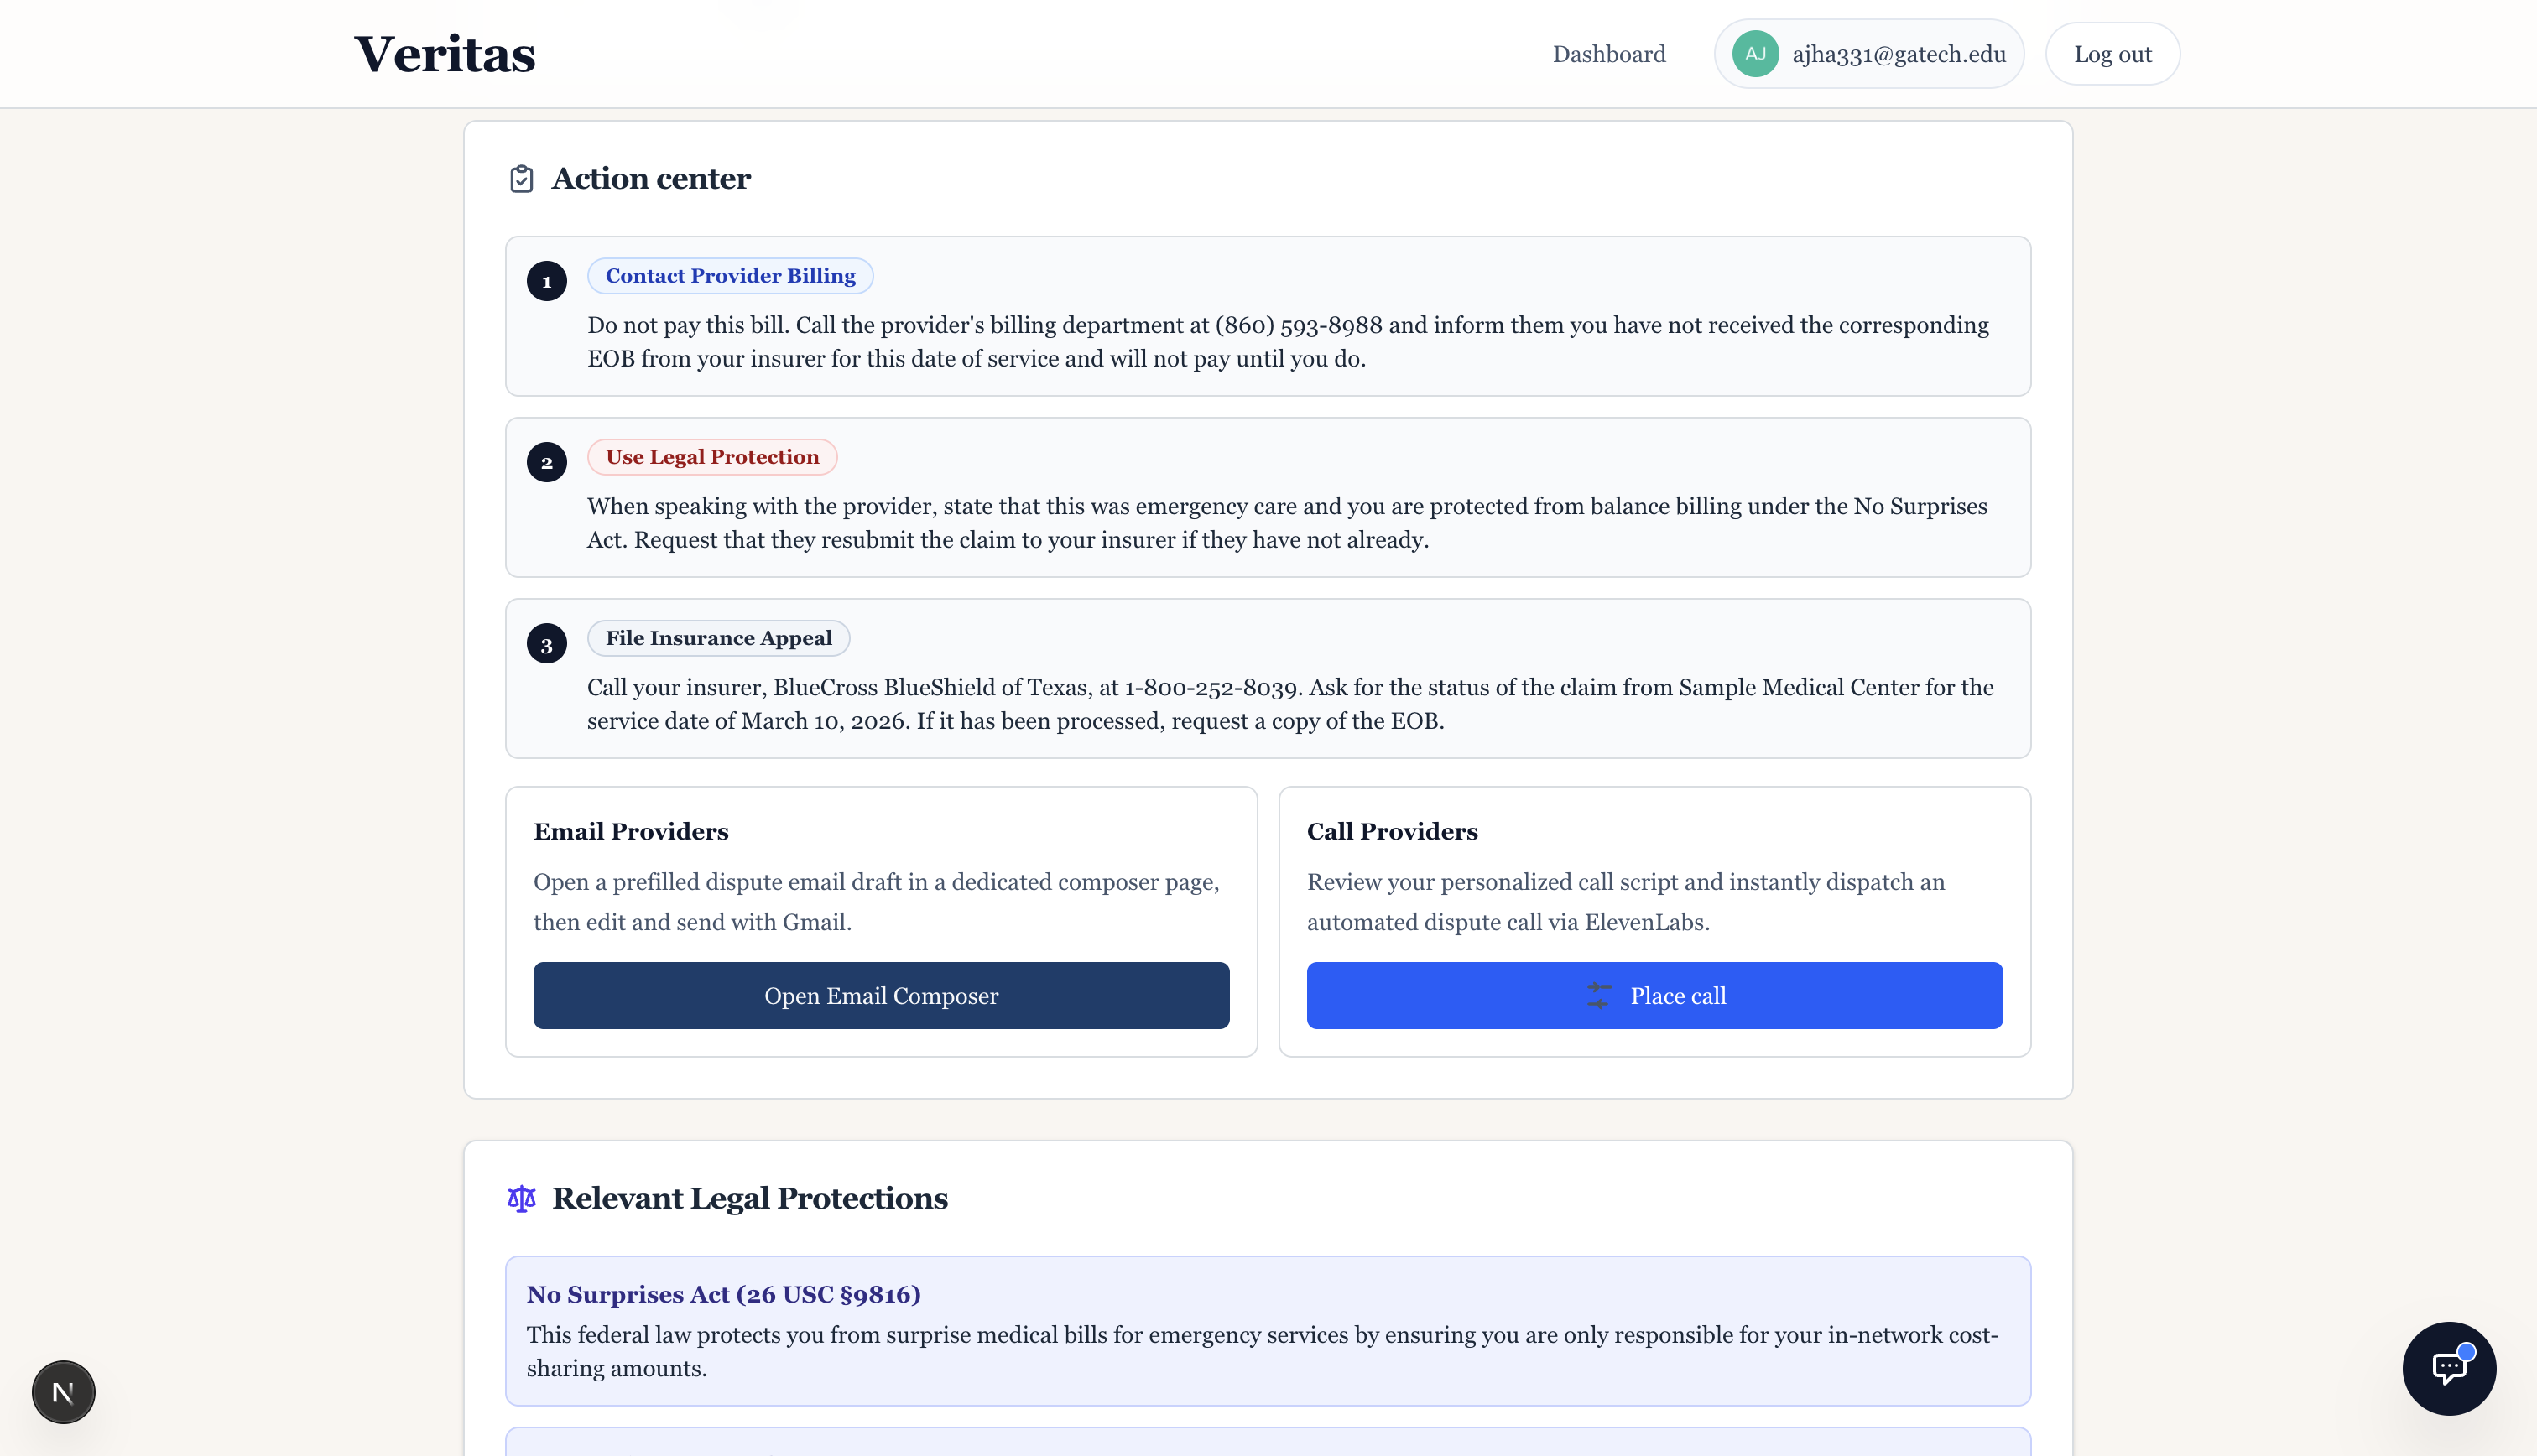This screenshot has width=2537, height=1456.
Task: Click the step 2 number badge
Action: pos(546,462)
